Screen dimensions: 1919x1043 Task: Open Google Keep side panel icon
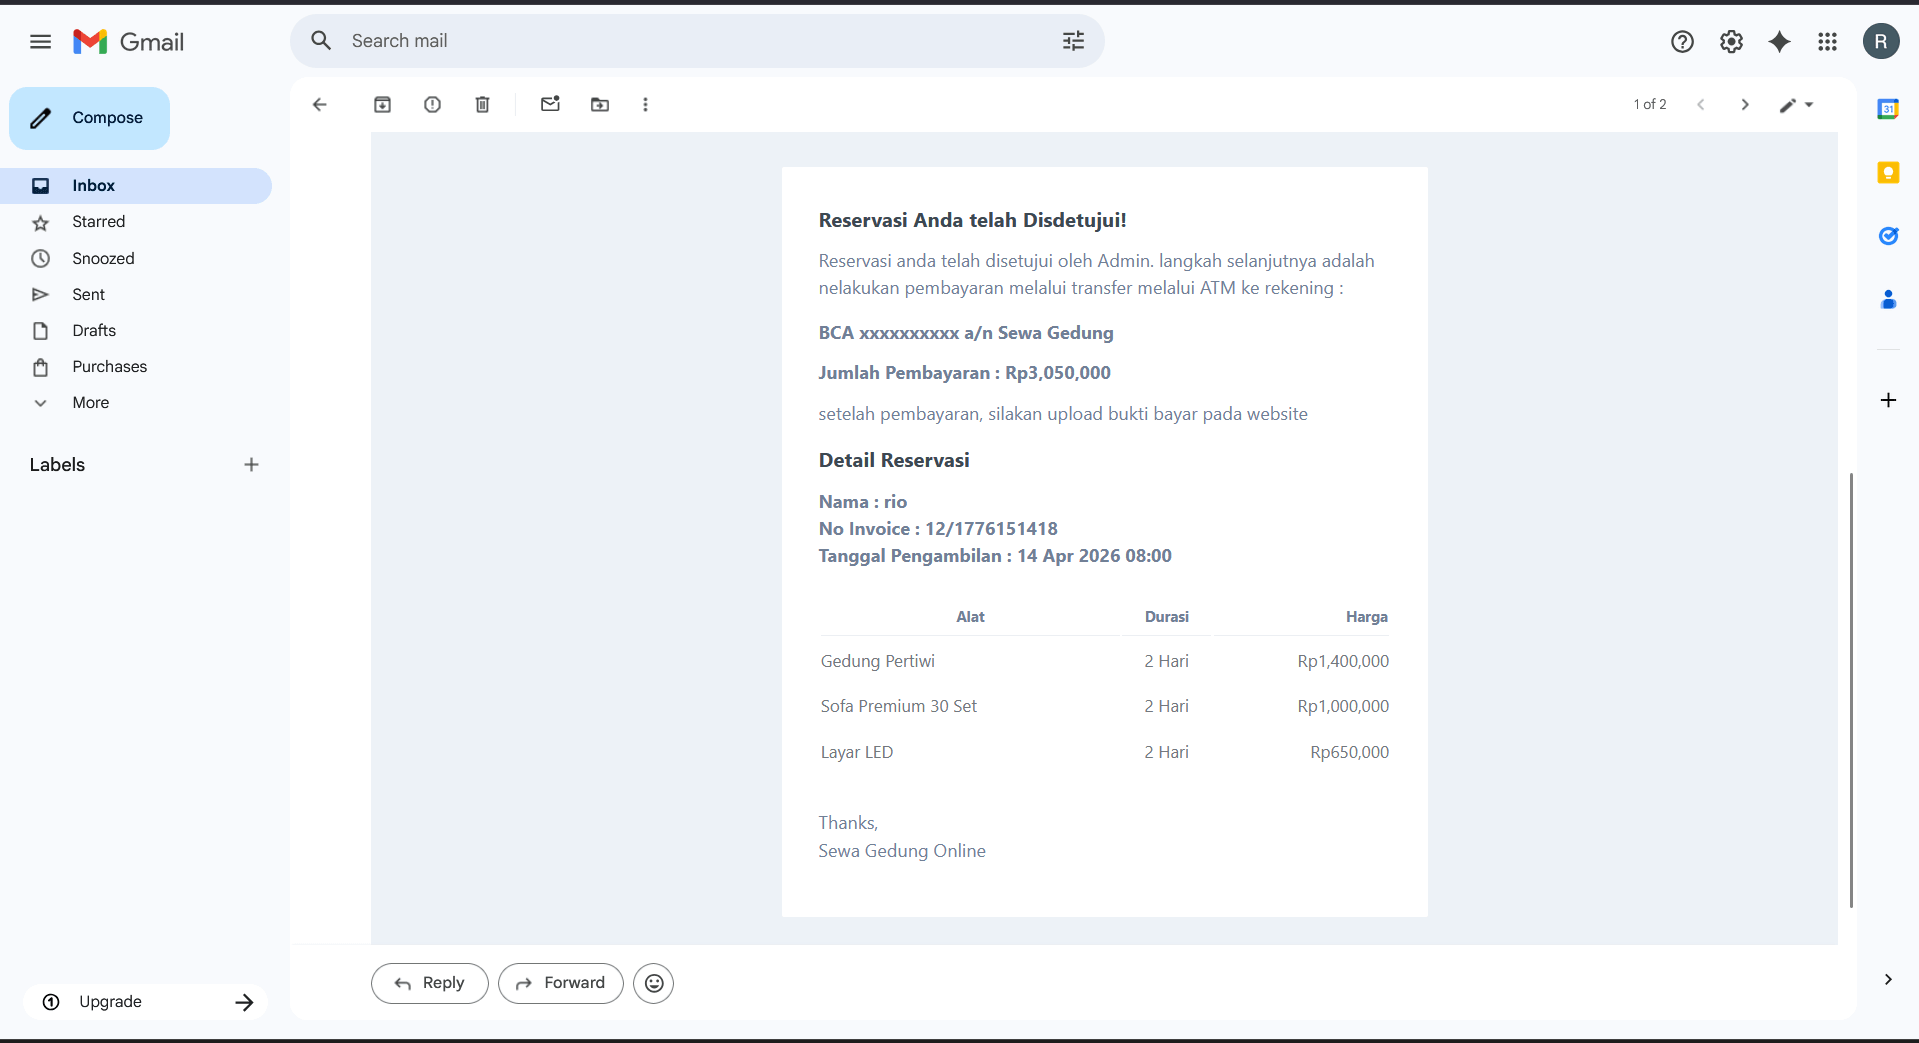(x=1888, y=172)
